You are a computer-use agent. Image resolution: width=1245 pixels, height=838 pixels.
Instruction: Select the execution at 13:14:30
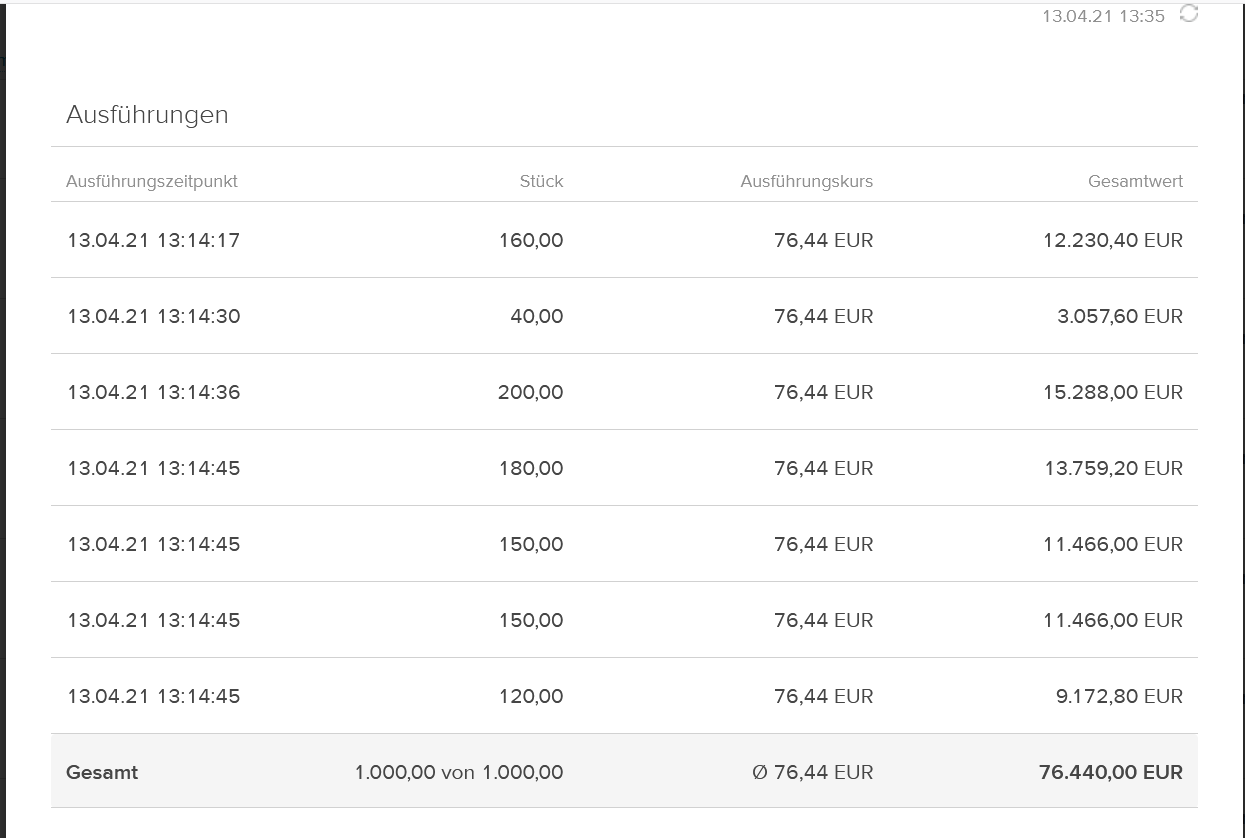coord(154,316)
